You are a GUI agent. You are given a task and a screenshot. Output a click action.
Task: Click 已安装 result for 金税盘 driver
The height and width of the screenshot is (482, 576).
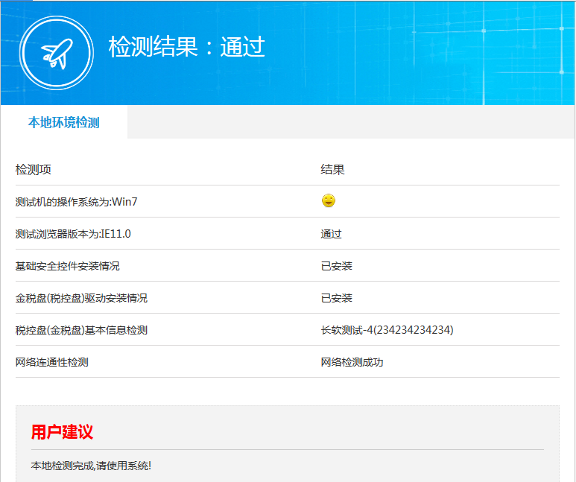[336, 298]
